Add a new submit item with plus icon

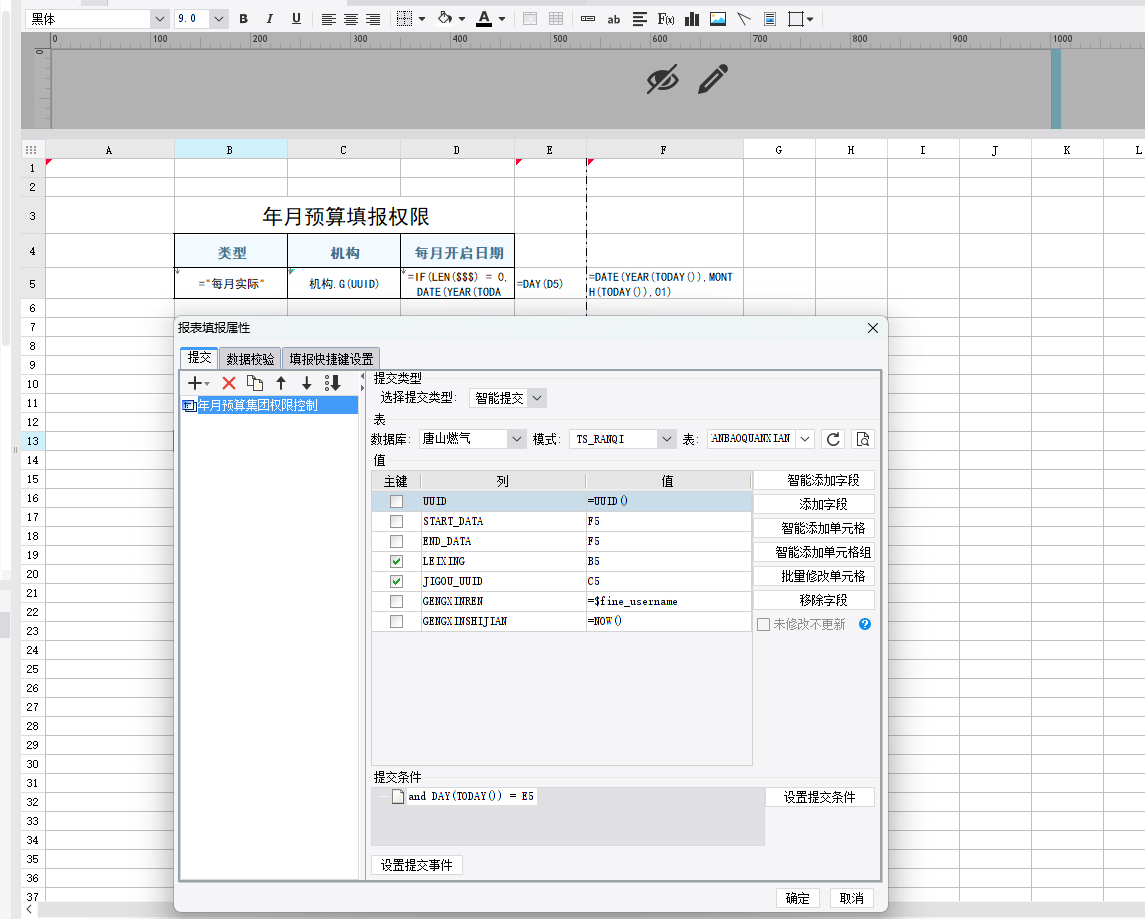(194, 383)
